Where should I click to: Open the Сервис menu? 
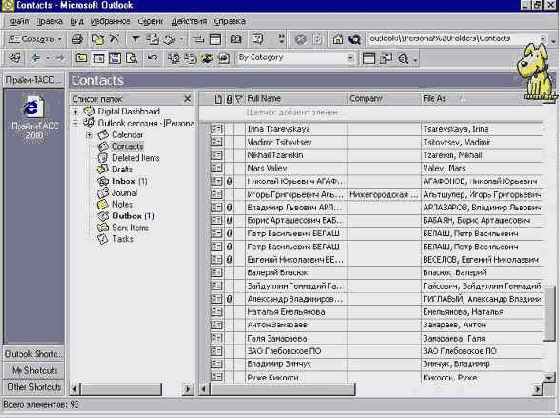point(150,21)
